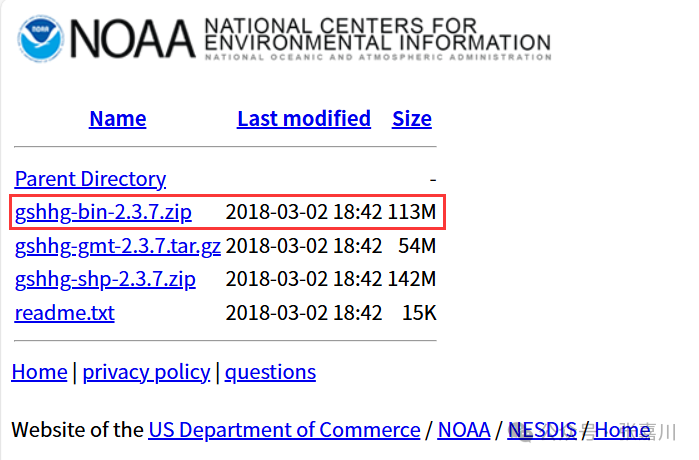Click the National Centers for Environmental Information banner text

click(x=376, y=36)
